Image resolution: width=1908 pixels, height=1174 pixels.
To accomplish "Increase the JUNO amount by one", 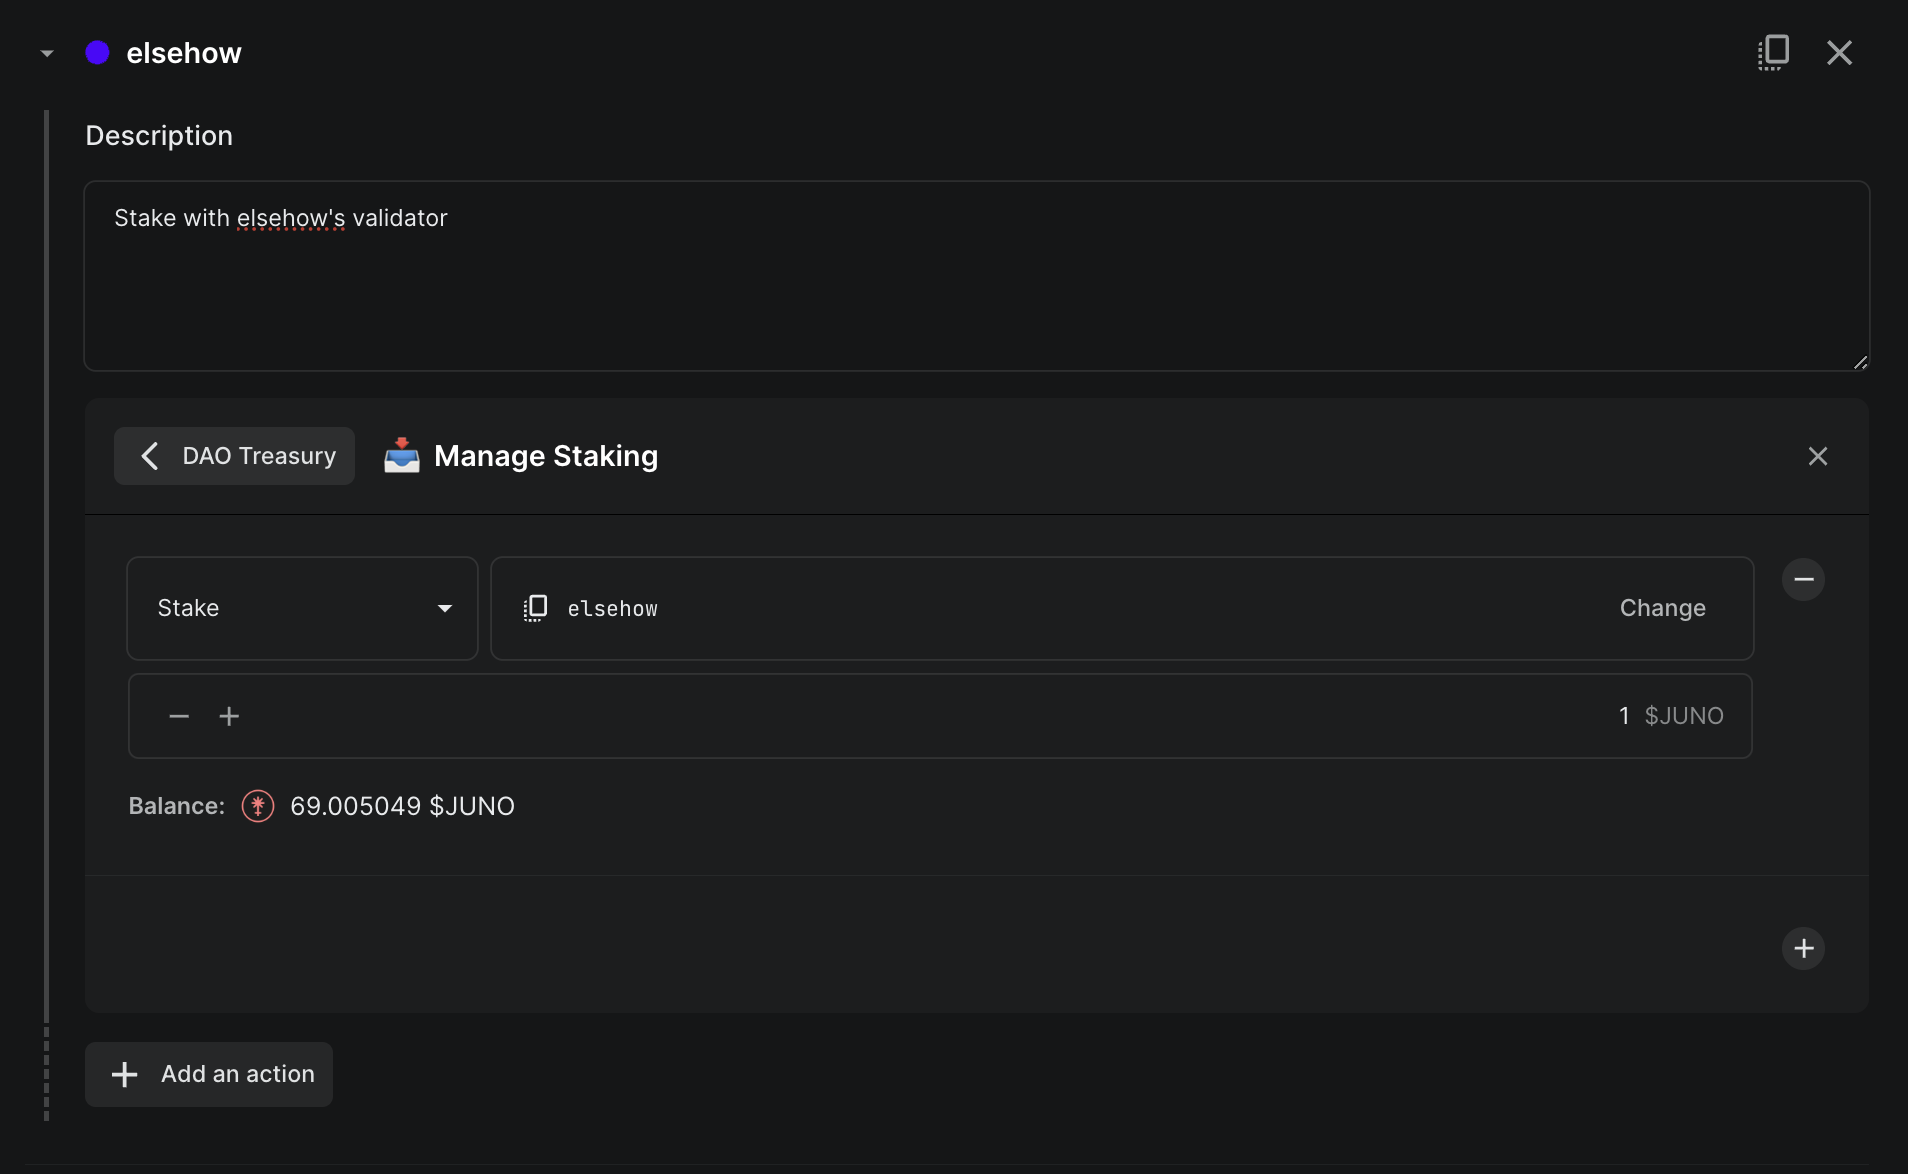I will tap(229, 716).
